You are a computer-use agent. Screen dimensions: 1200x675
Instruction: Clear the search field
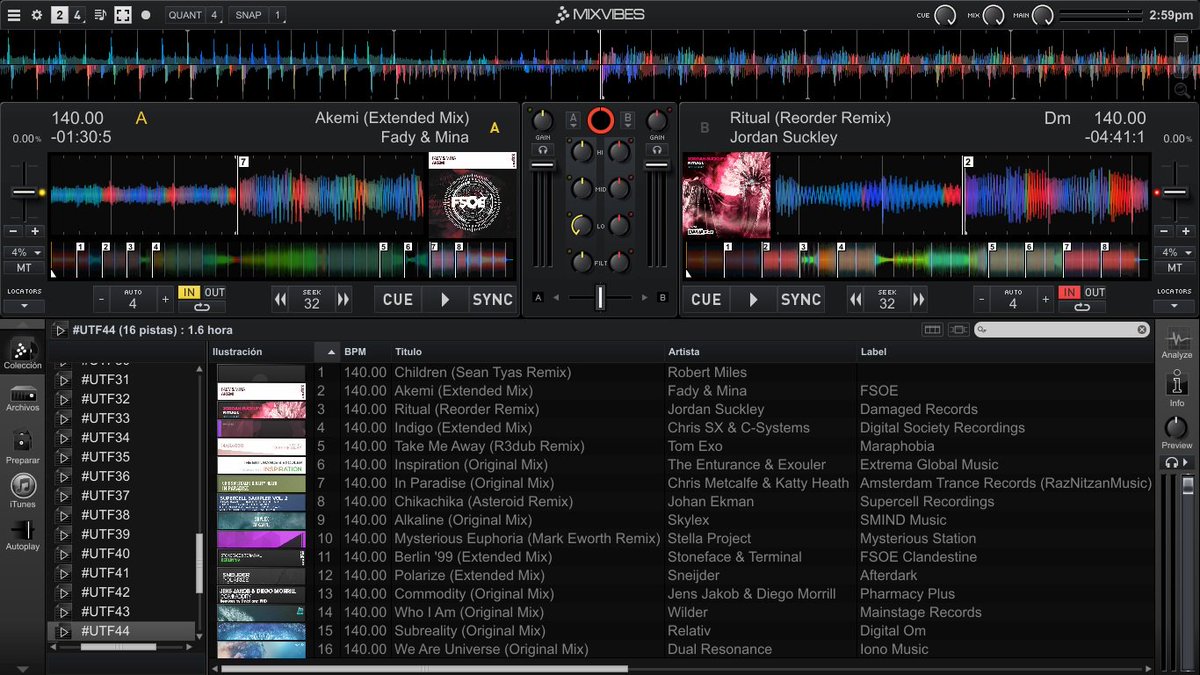(1142, 329)
